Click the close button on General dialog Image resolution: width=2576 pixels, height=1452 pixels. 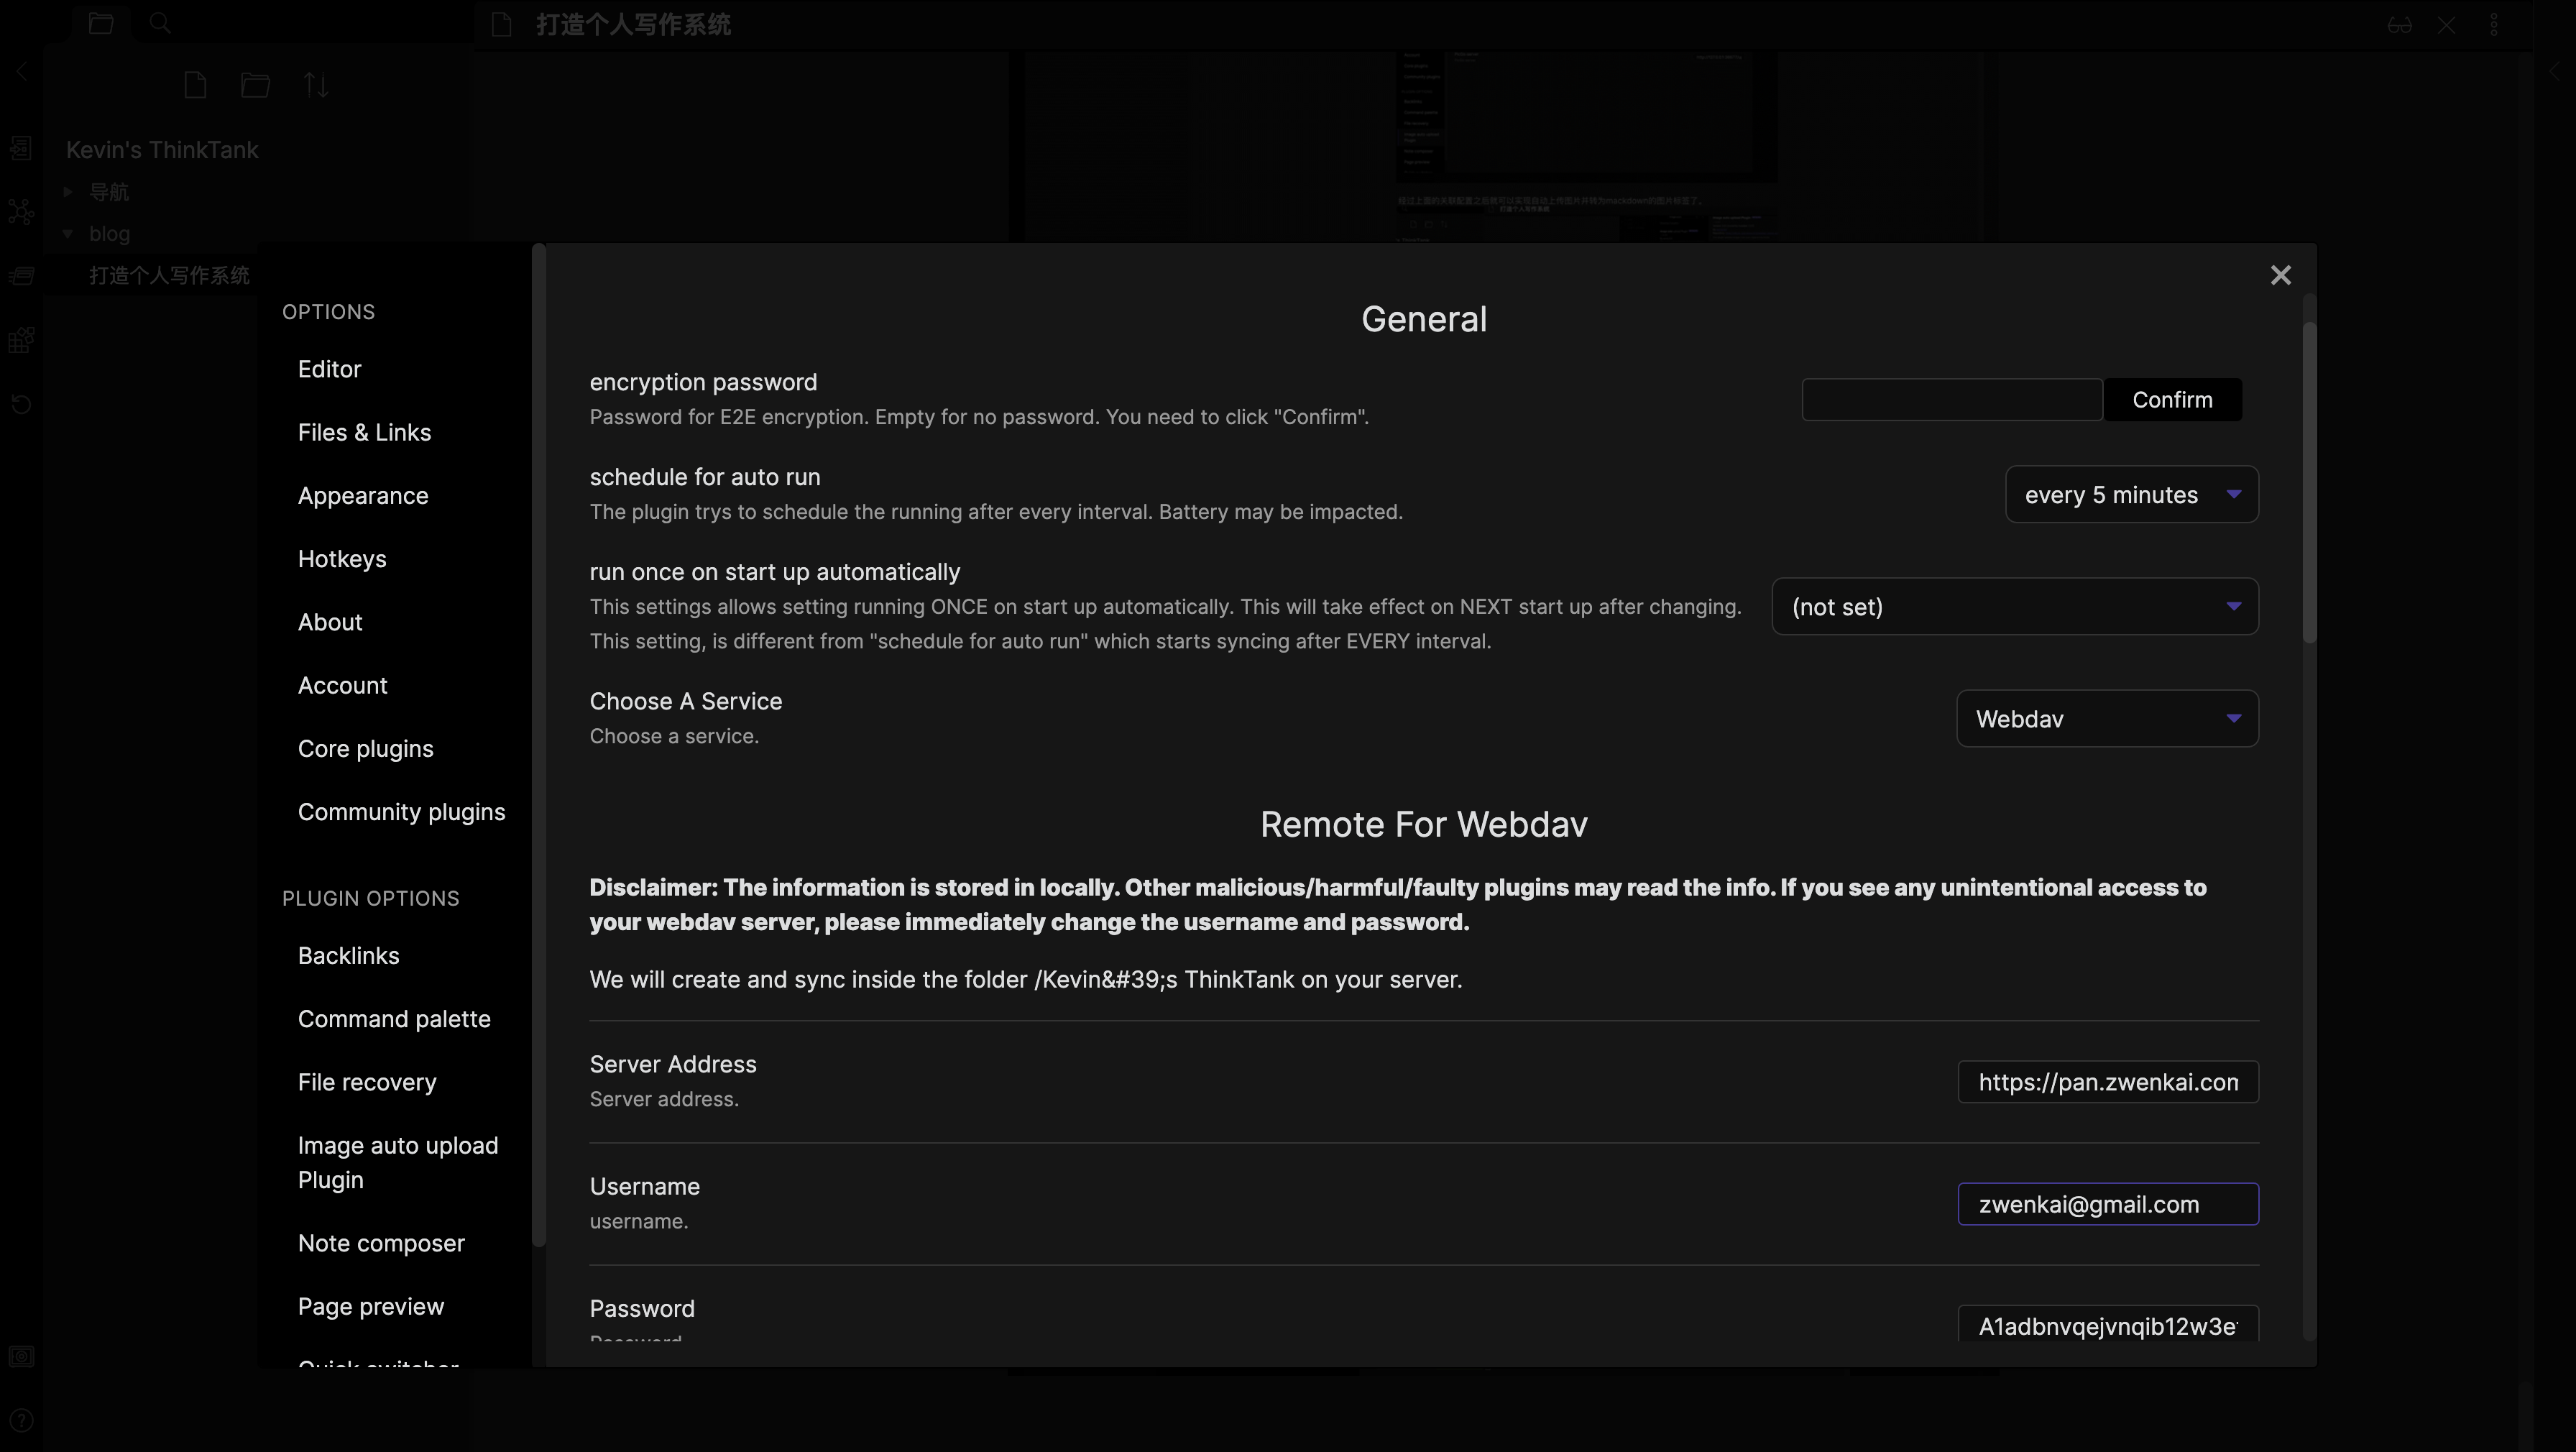tap(2281, 274)
